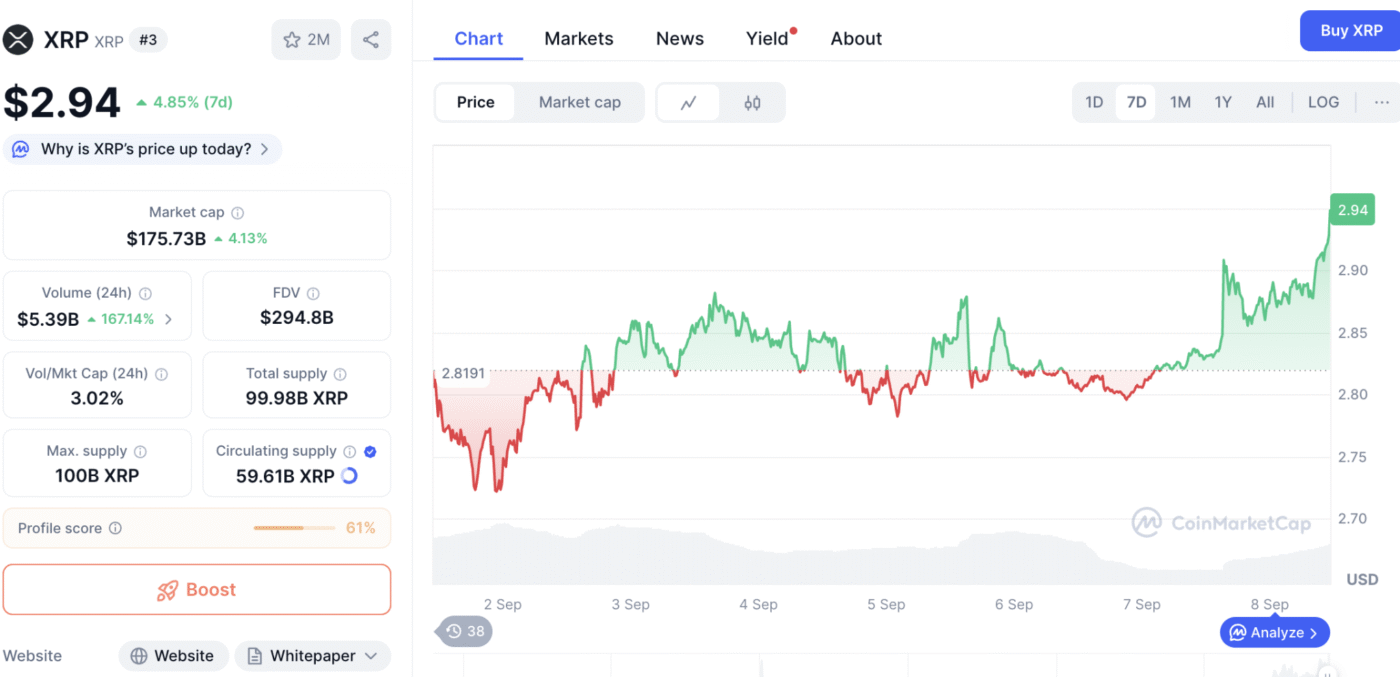Screen dimensions: 1400x677
Task: Open the Website link chip
Action: (174, 656)
